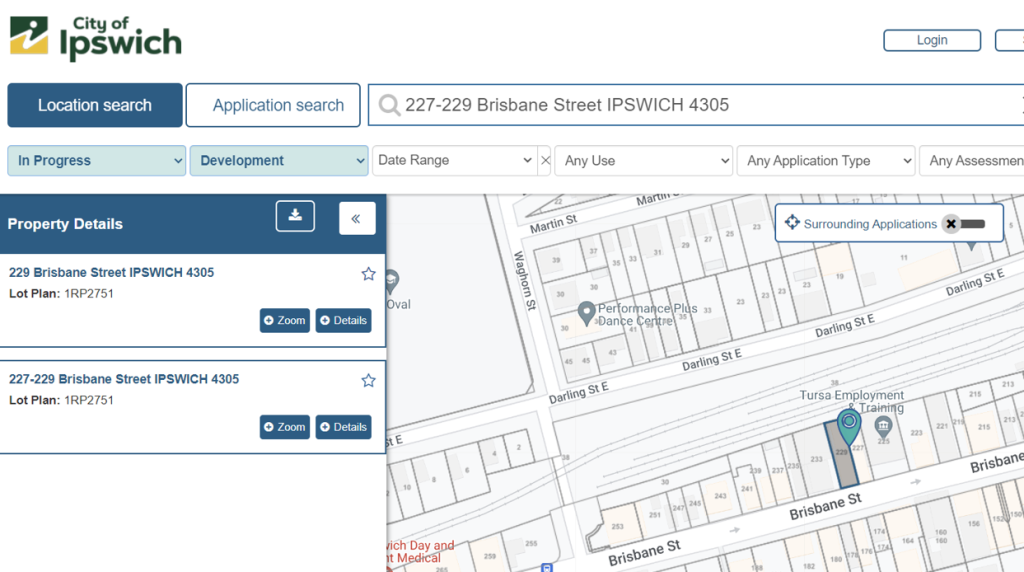Viewport: 1024px width, 572px height.
Task: Open Details for 229 Brisbane Street
Action: coord(344,321)
